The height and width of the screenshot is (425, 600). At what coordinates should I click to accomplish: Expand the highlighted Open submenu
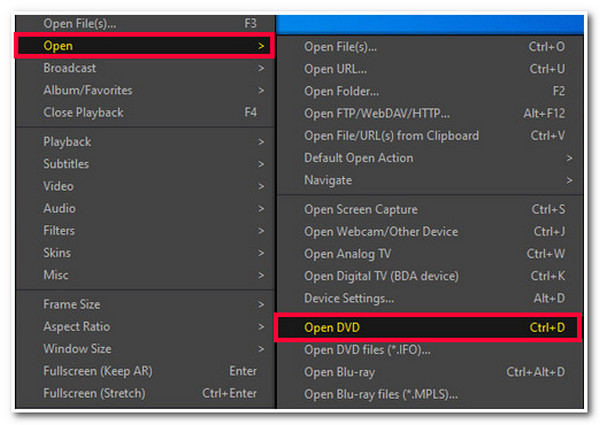click(x=145, y=46)
